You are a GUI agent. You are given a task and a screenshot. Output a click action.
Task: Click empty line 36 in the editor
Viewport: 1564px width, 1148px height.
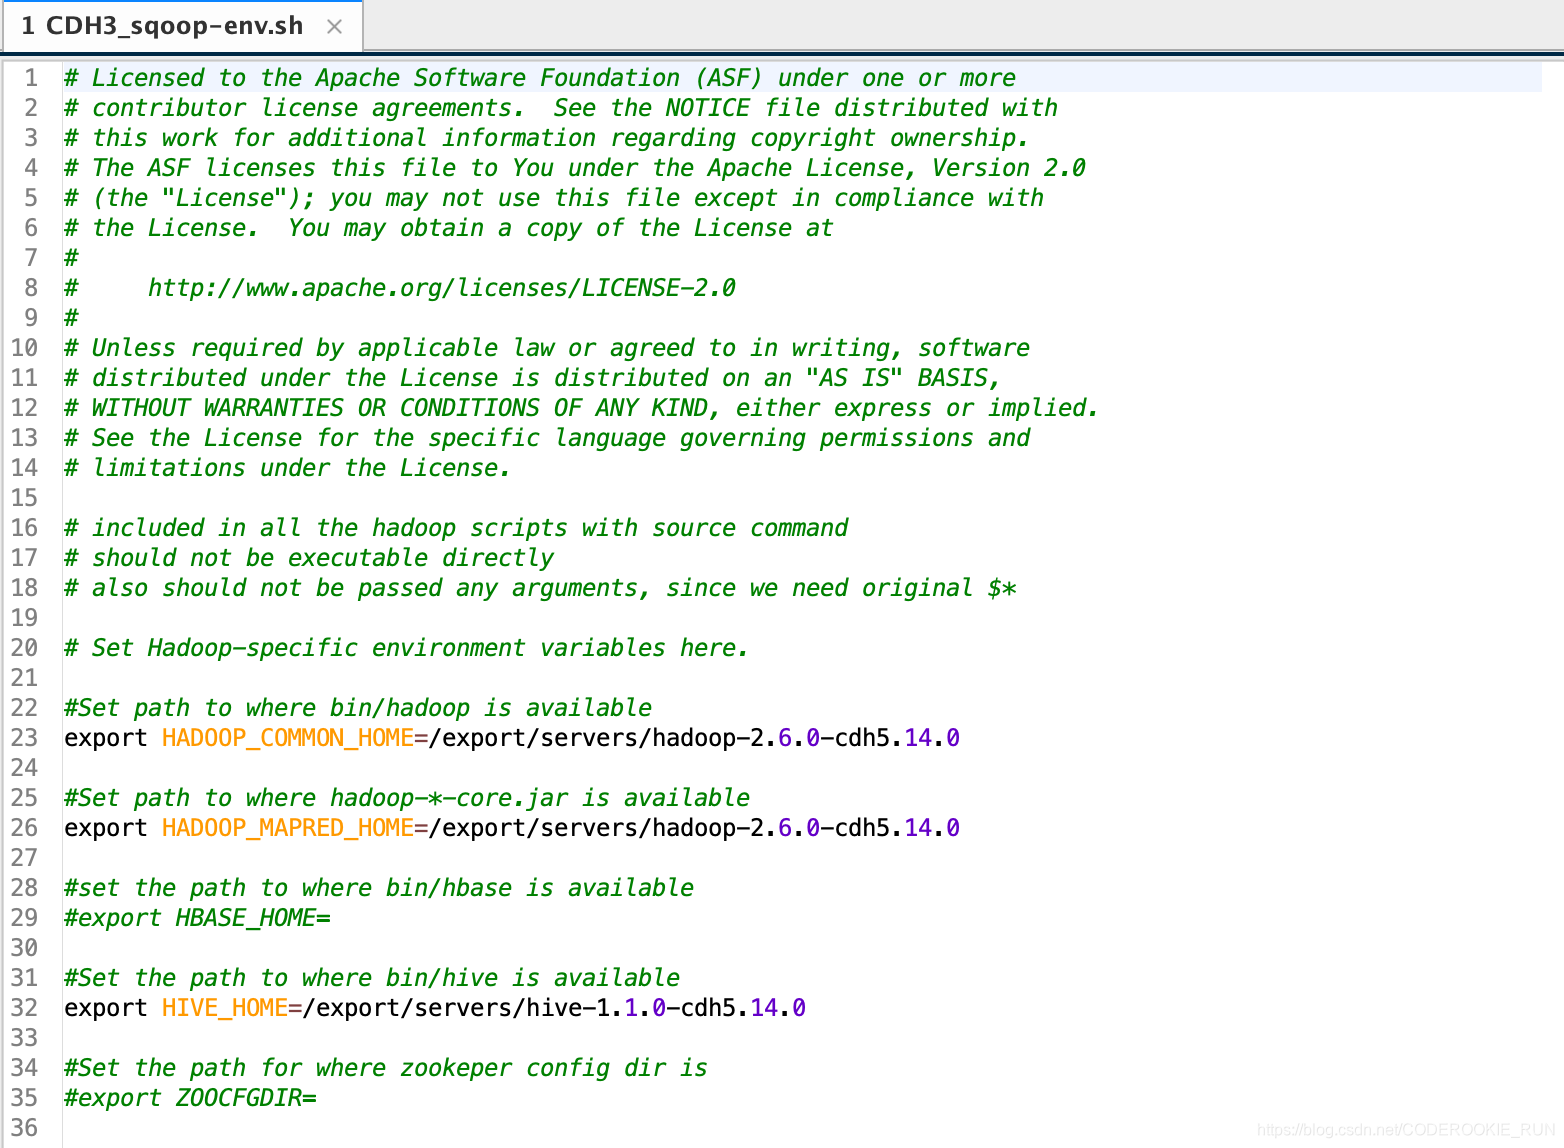click(x=800, y=1128)
